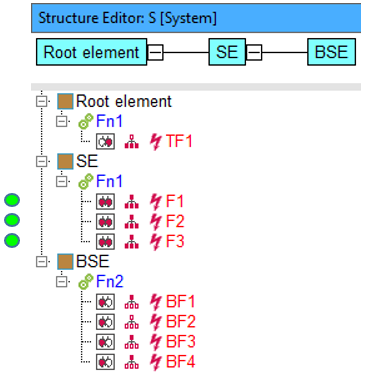Collapse the Root element tree node
The image size is (365, 374).
(41, 101)
